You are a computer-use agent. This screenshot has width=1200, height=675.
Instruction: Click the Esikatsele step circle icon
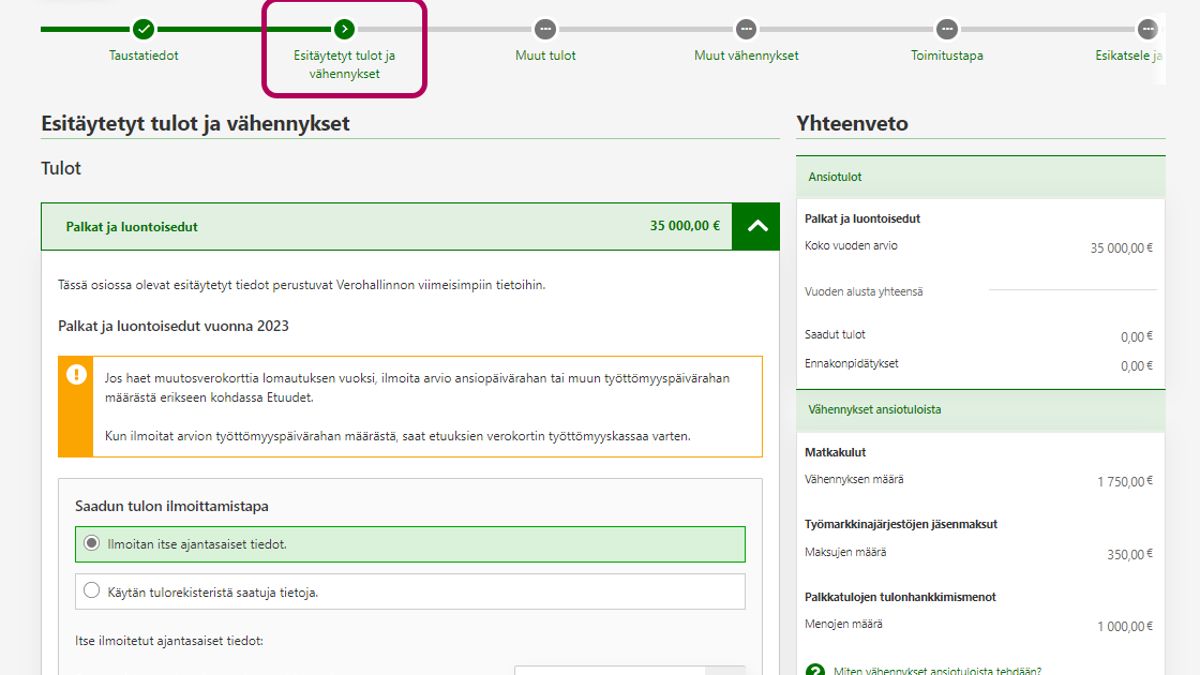[x=1147, y=29]
